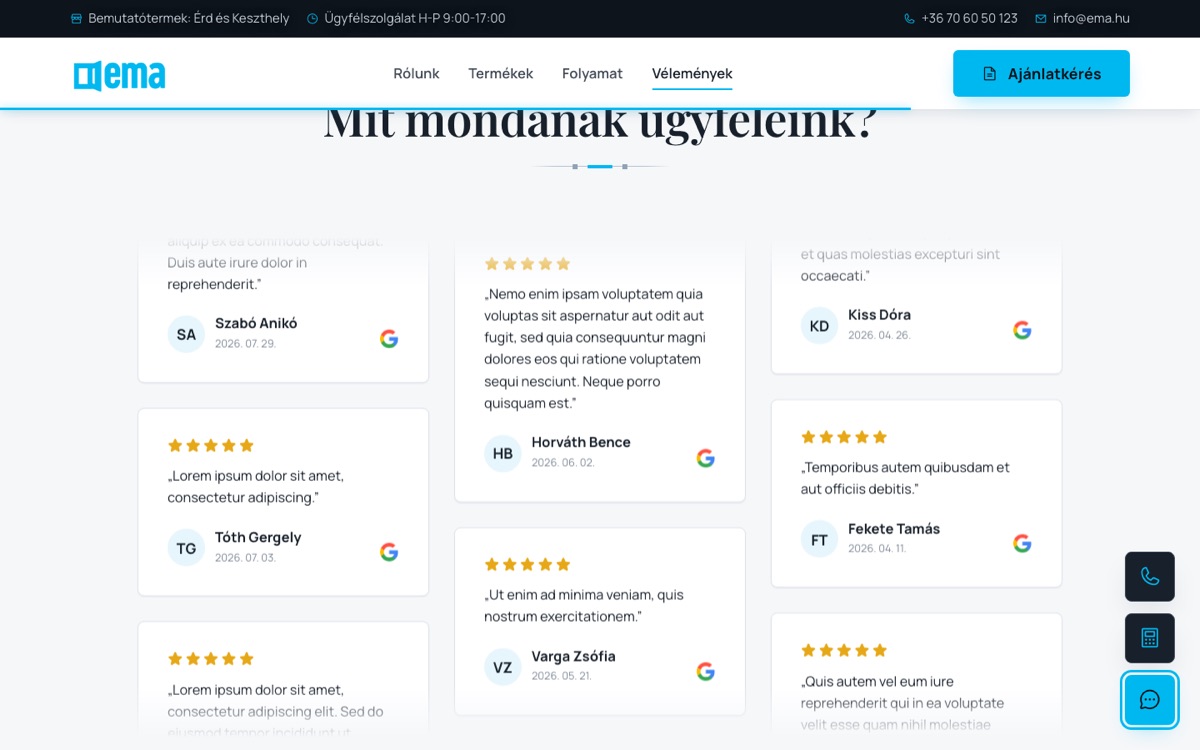The height and width of the screenshot is (750, 1200).
Task: Click the name "Kiss Dóra"
Action: (879, 314)
